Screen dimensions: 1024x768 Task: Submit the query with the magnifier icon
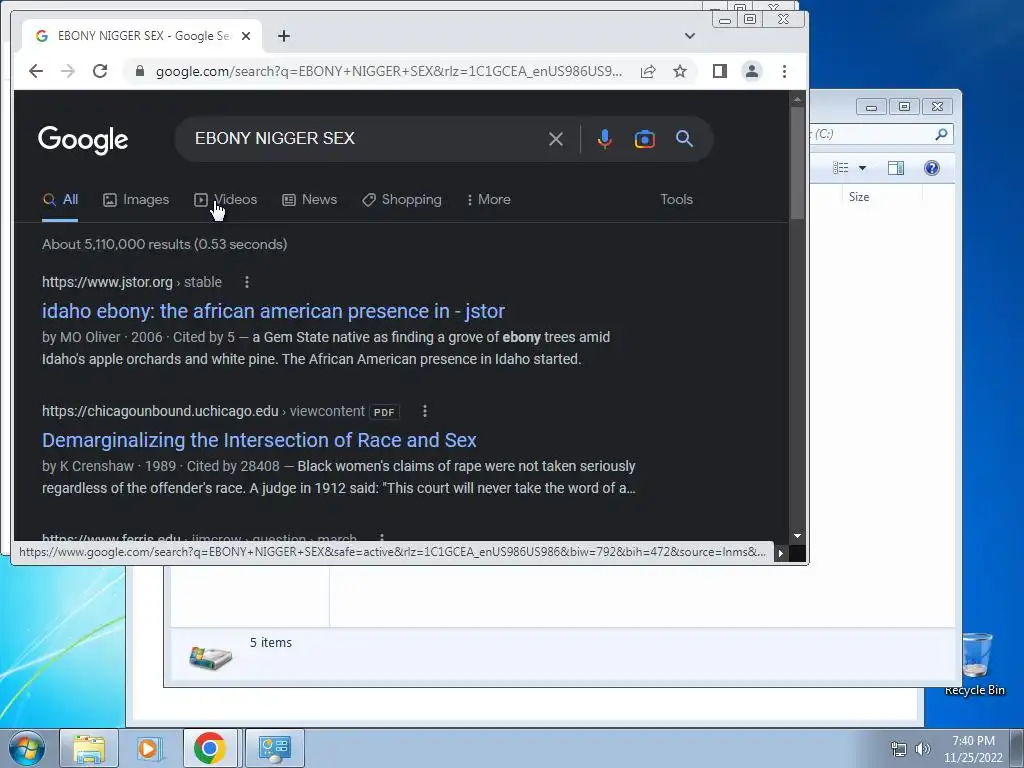[x=684, y=138]
